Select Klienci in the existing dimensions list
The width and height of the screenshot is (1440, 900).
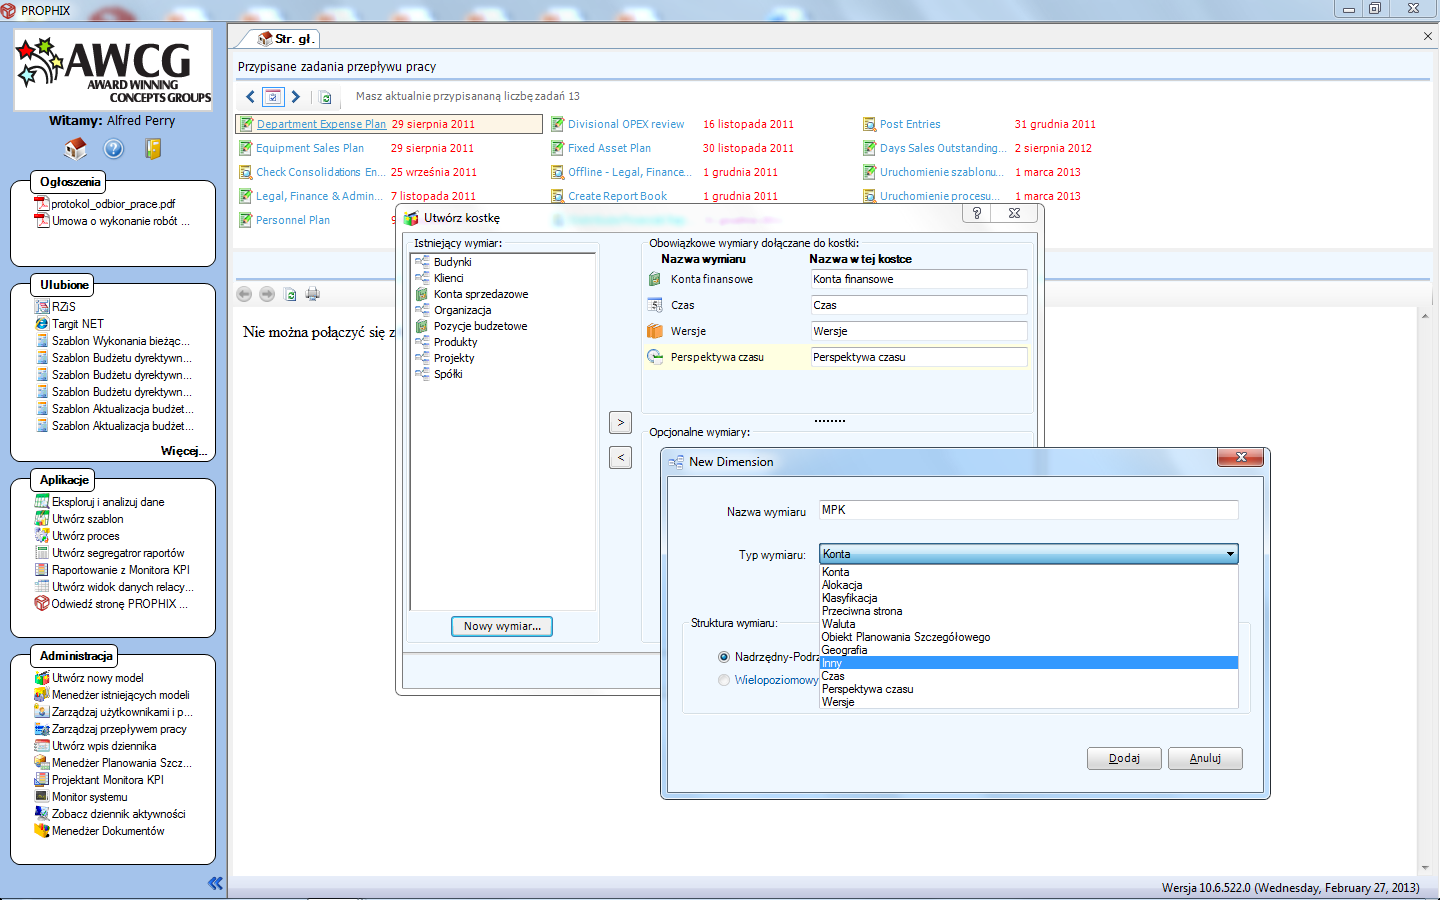click(x=449, y=278)
